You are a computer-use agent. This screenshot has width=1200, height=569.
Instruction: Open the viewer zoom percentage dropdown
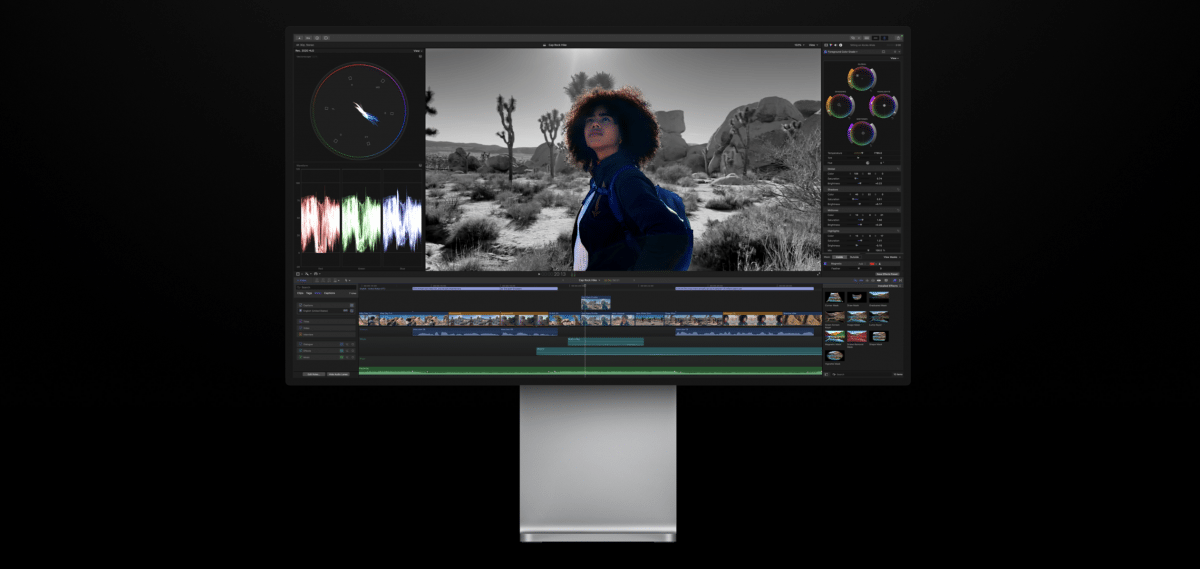pyautogui.click(x=799, y=45)
